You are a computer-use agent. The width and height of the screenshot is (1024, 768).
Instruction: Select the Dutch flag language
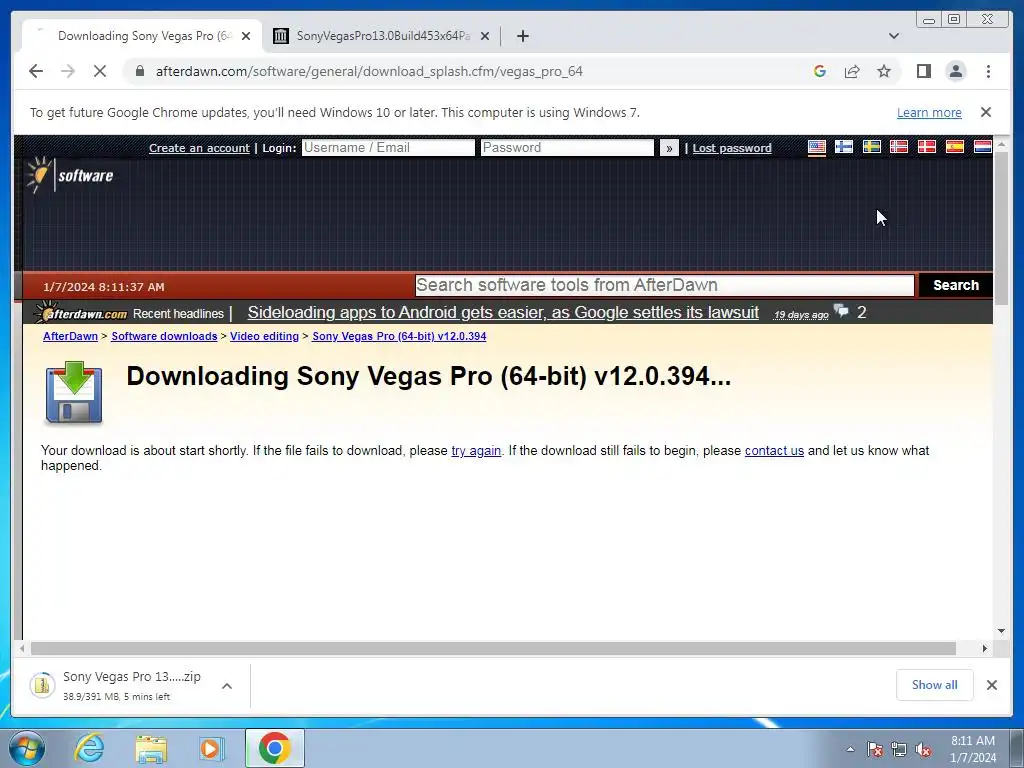(x=982, y=147)
